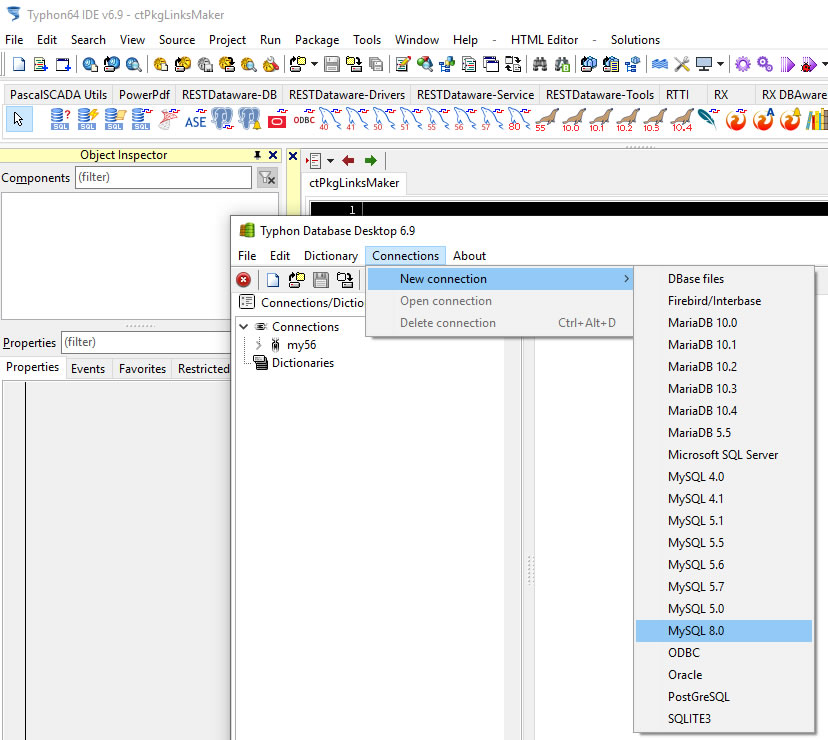The image size is (828, 740).
Task: Click new document icon in Database Desktop toolbar
Action: 272,280
